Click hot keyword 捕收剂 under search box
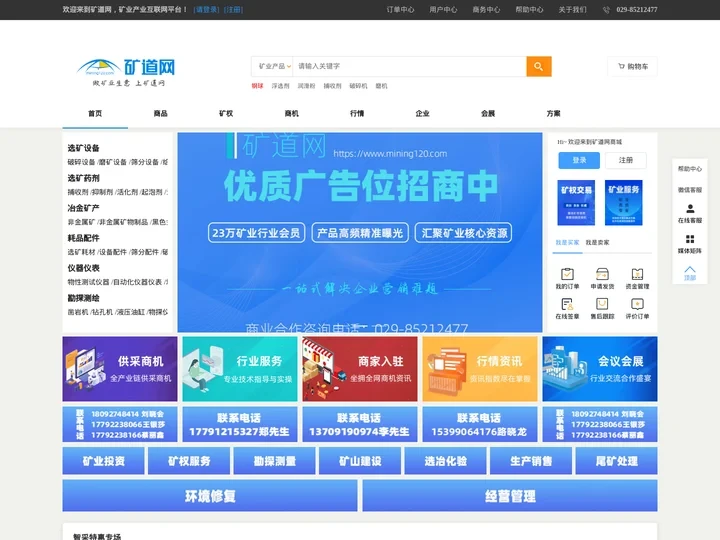Screen dimensions: 720x540 (332, 86)
